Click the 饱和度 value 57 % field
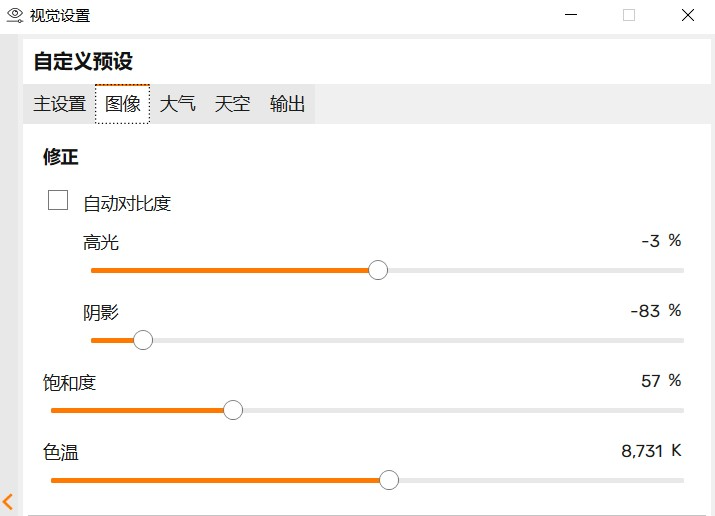 coord(661,381)
